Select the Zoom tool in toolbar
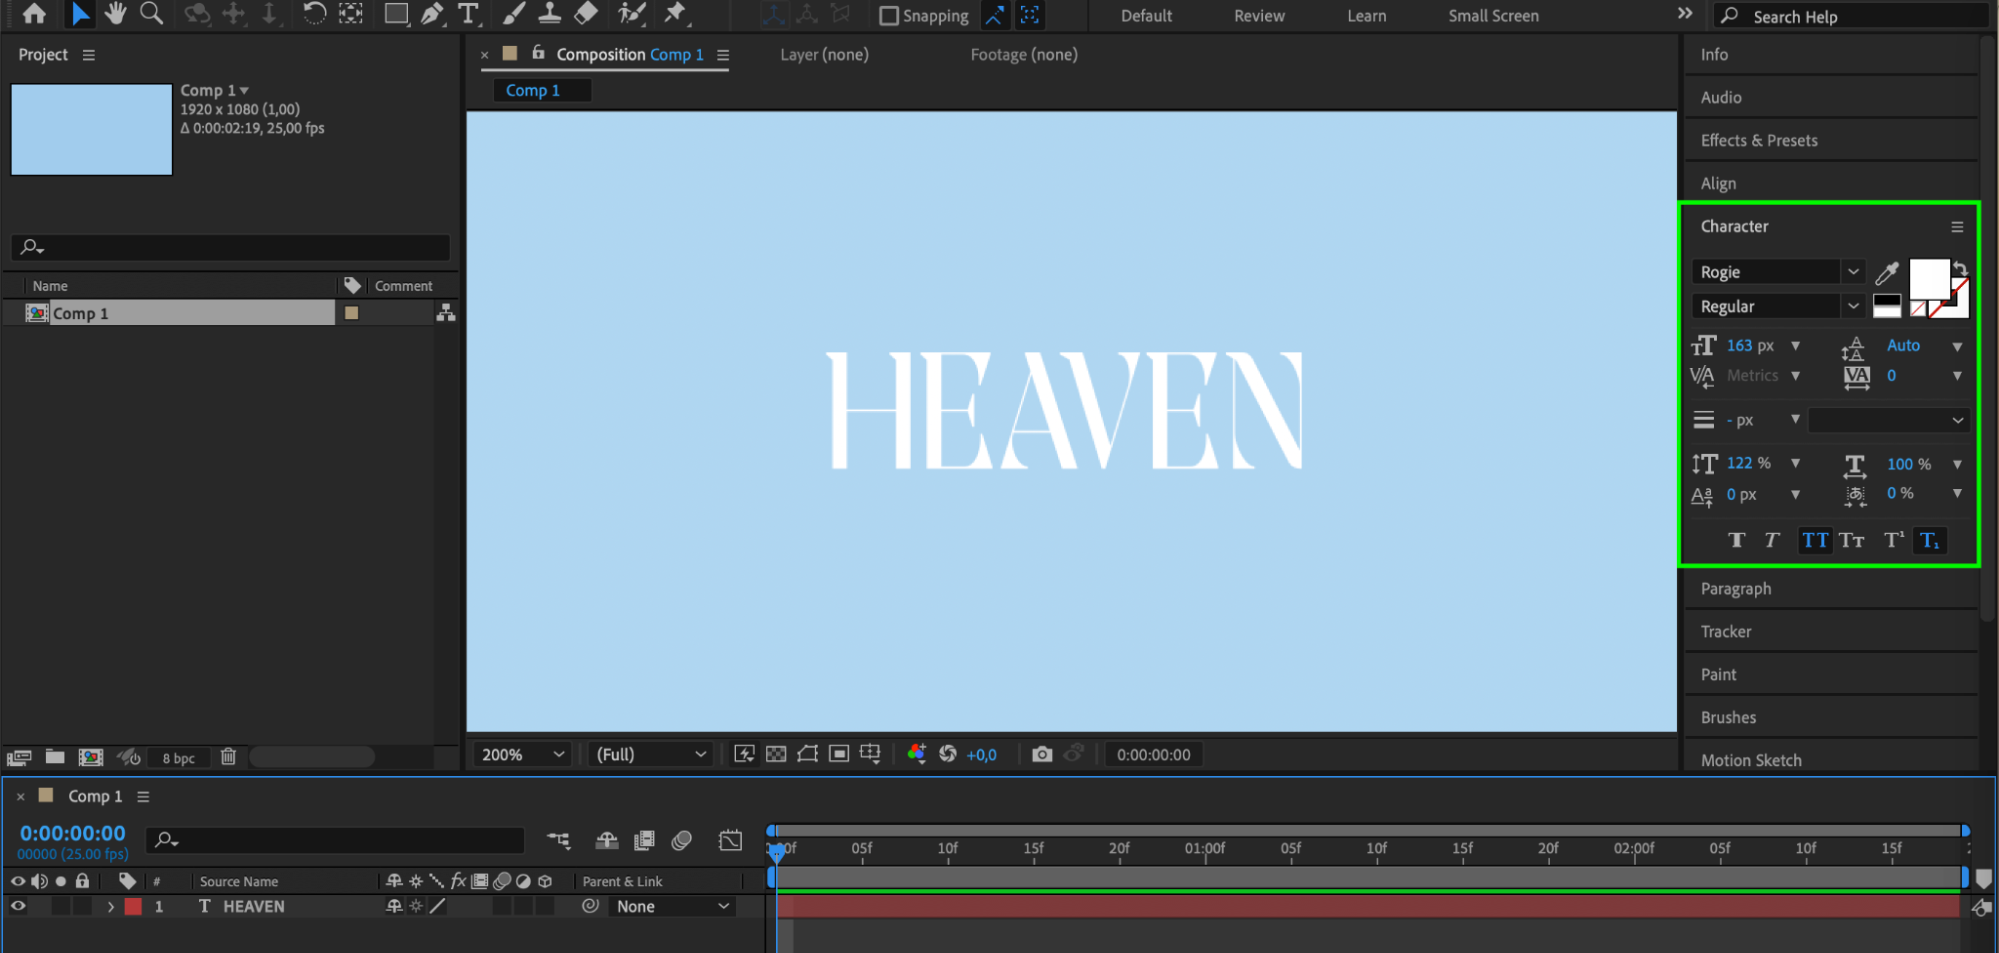The image size is (1999, 953). click(x=151, y=14)
